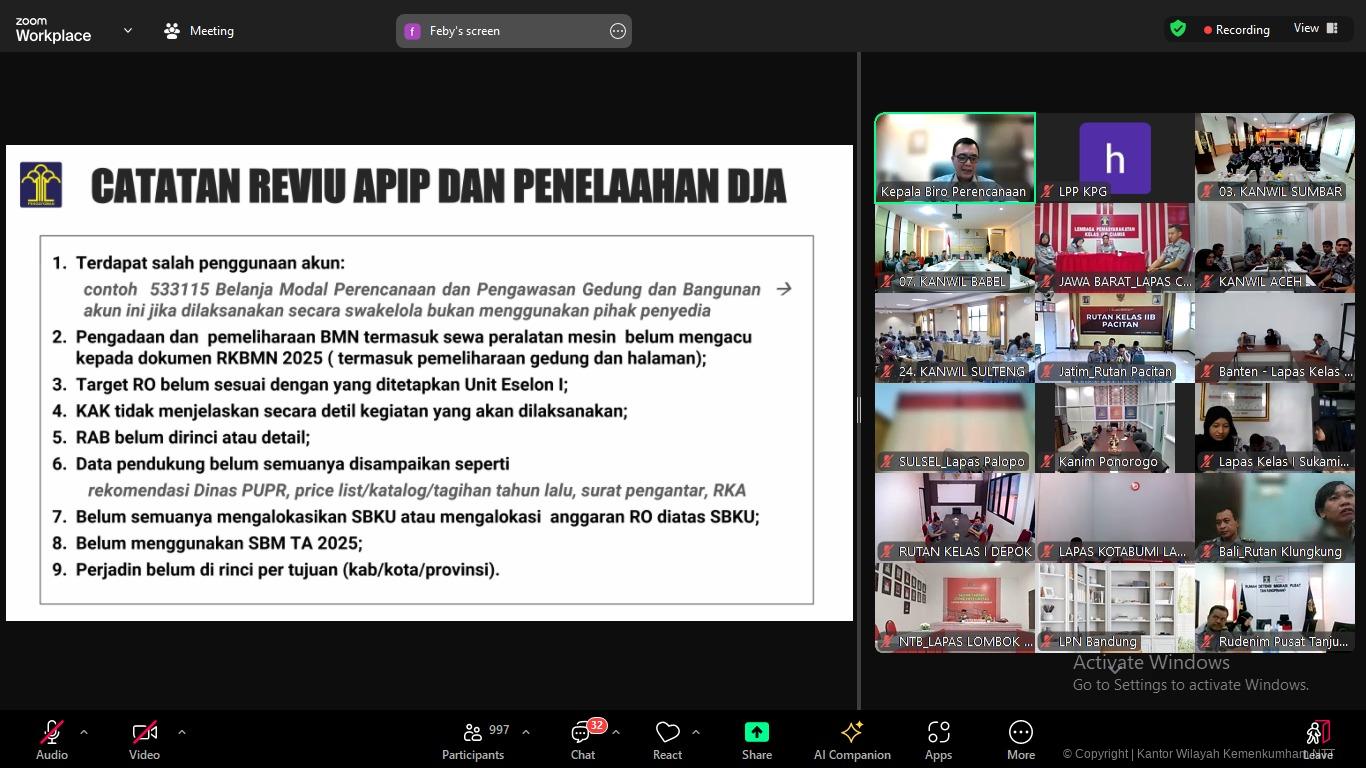This screenshot has height=768, width=1366.
Task: Expand video settings arrow next to Video
Action: (x=182, y=732)
